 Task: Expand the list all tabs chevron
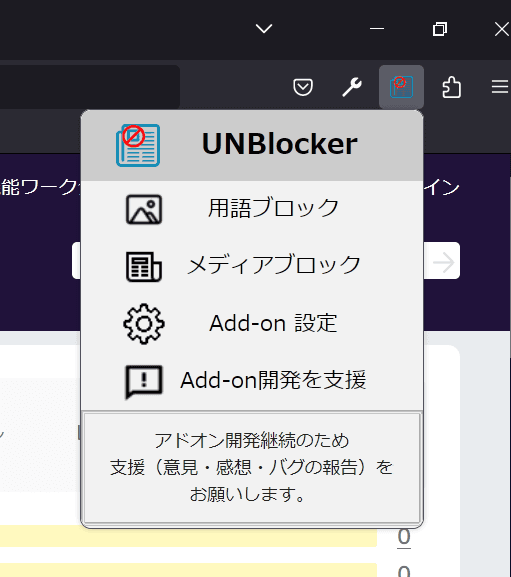264,28
